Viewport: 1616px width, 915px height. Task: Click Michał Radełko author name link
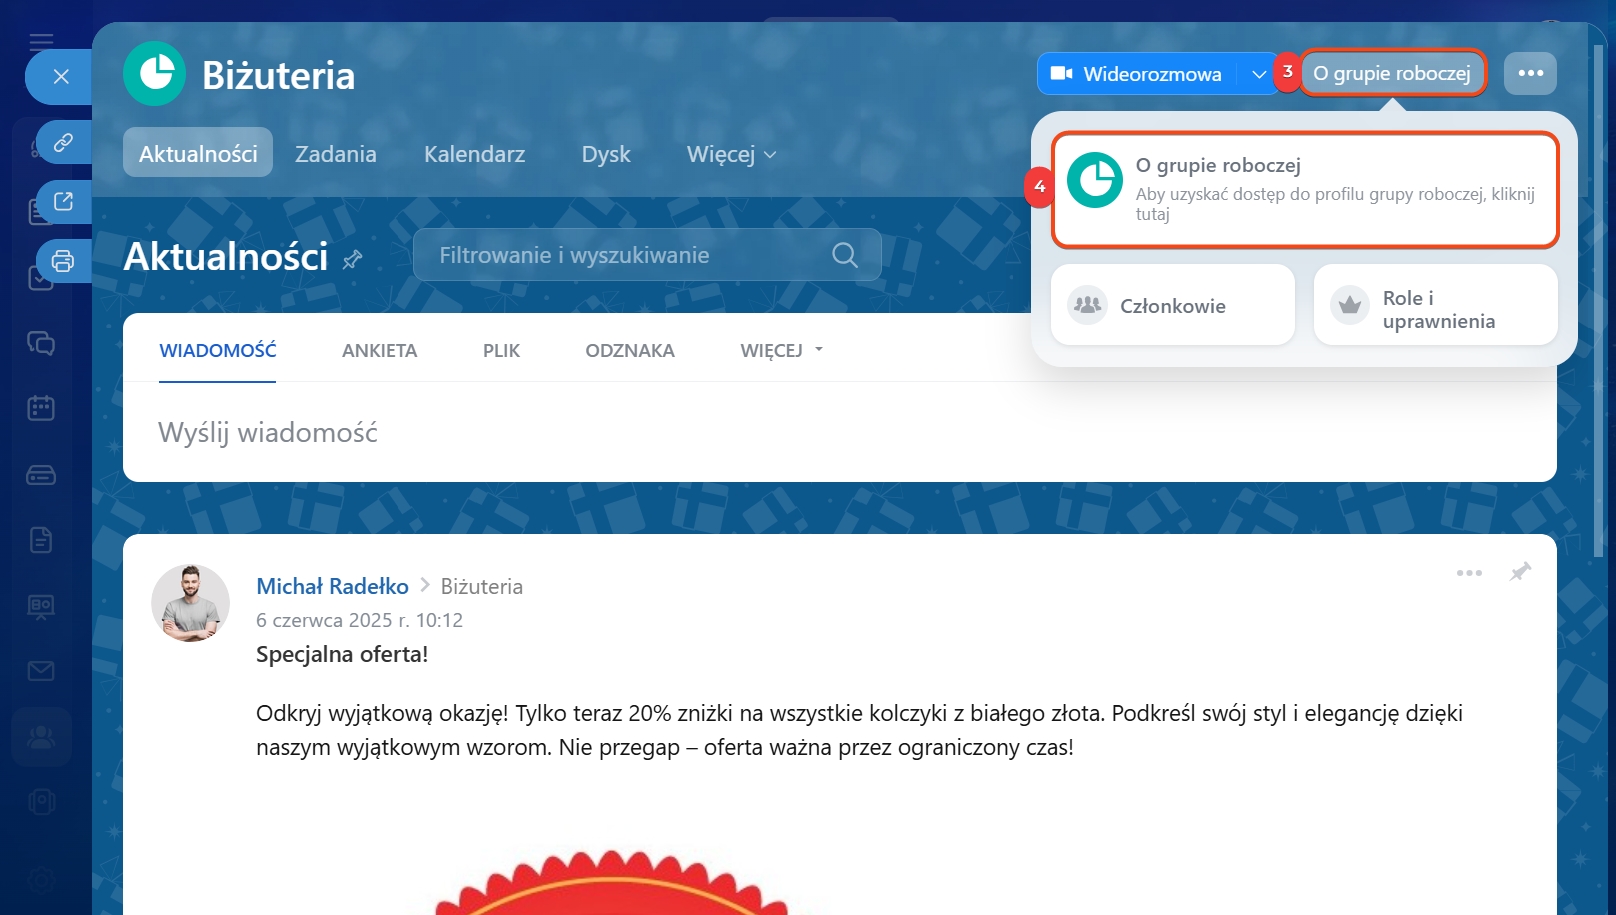(332, 586)
